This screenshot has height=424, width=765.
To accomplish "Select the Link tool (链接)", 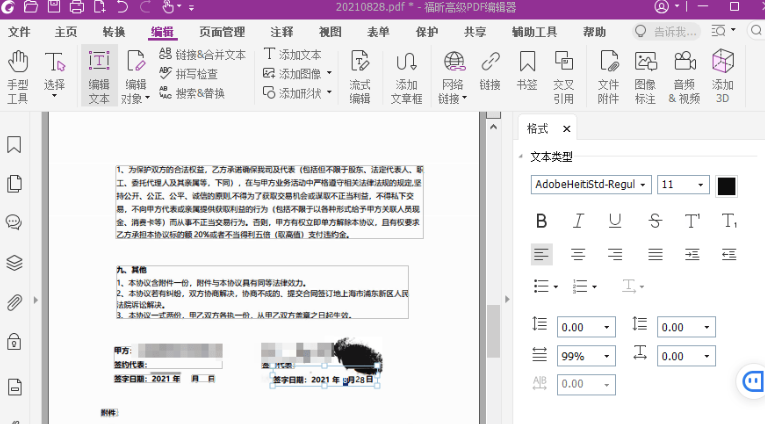I will click(x=490, y=71).
